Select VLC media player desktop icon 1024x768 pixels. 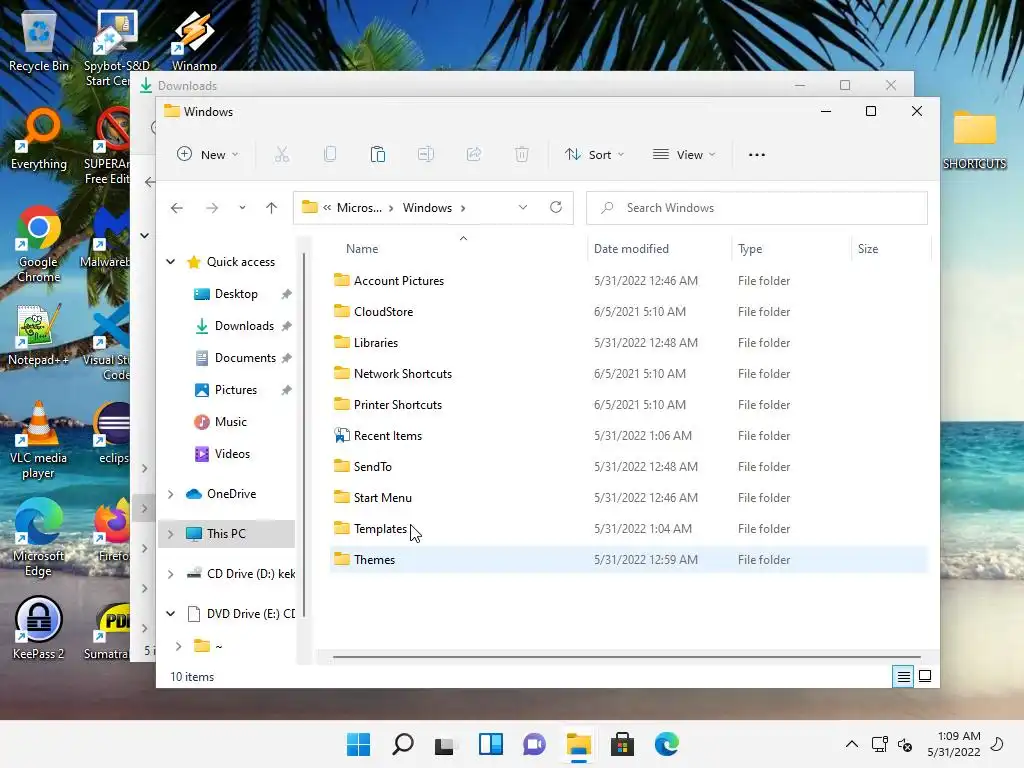tap(38, 440)
